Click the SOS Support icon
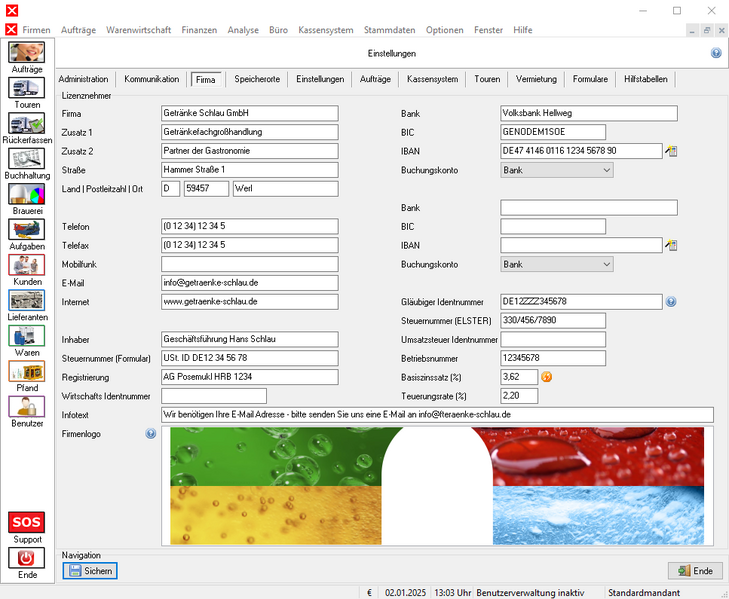This screenshot has width=729, height=599. [27, 523]
